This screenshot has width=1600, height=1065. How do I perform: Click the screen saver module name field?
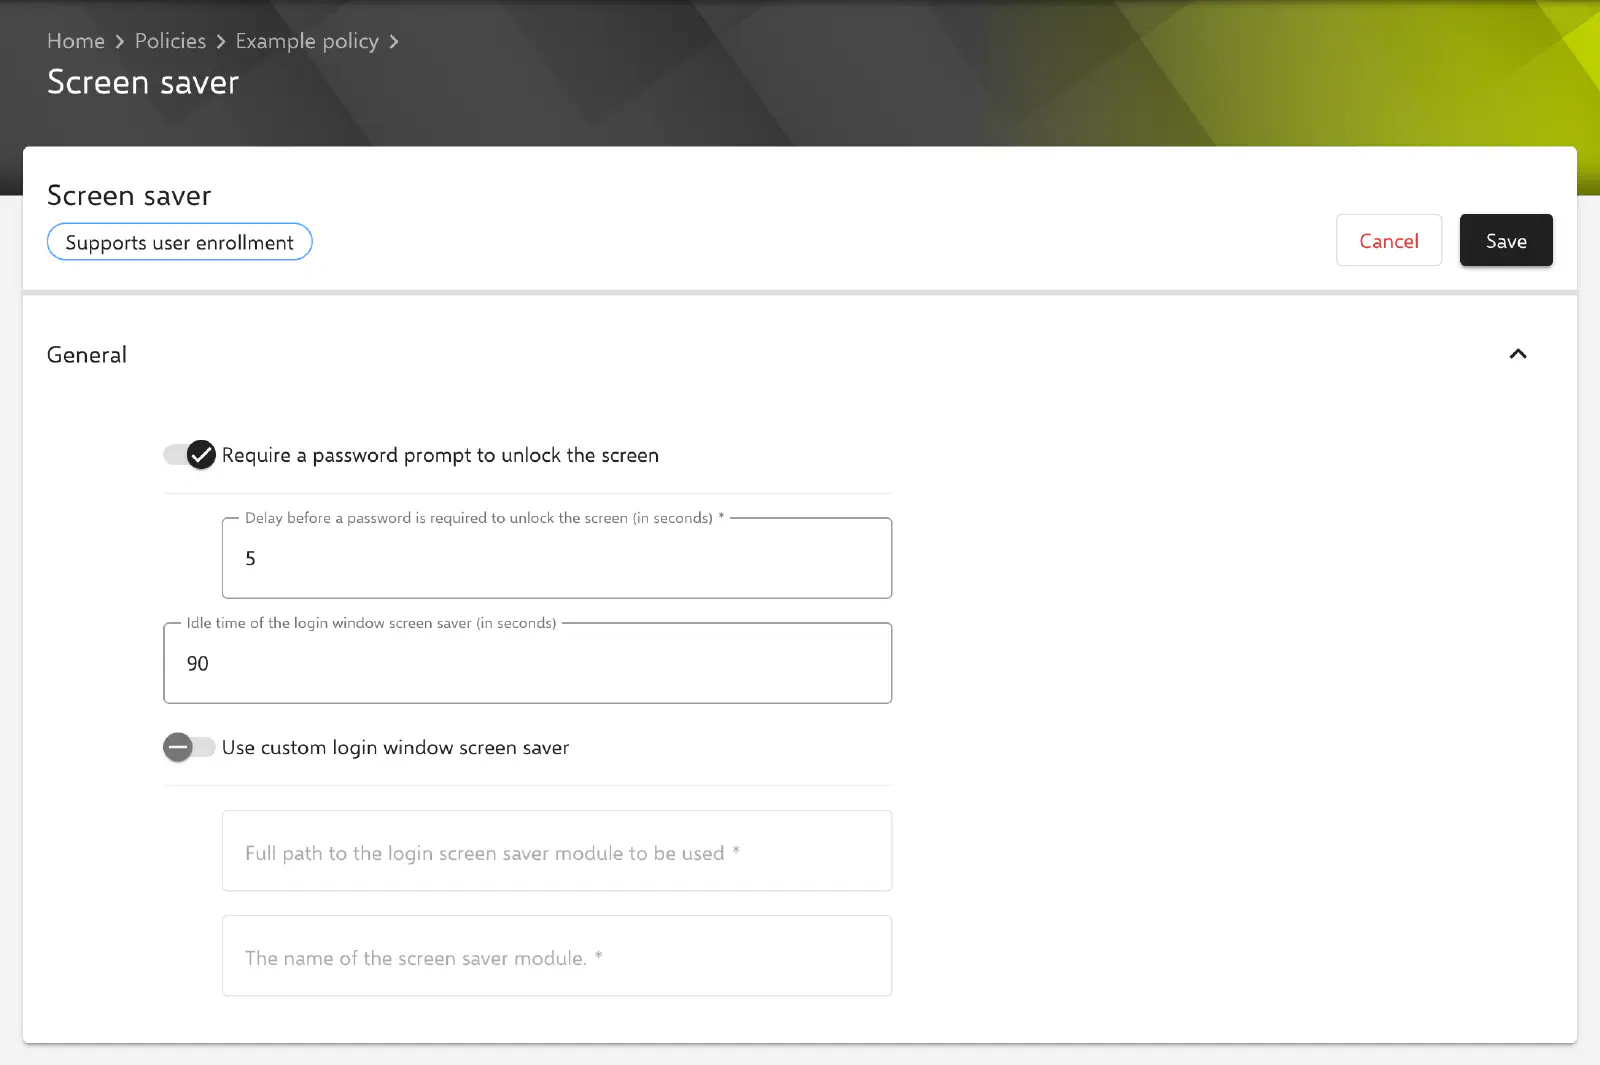click(557, 956)
